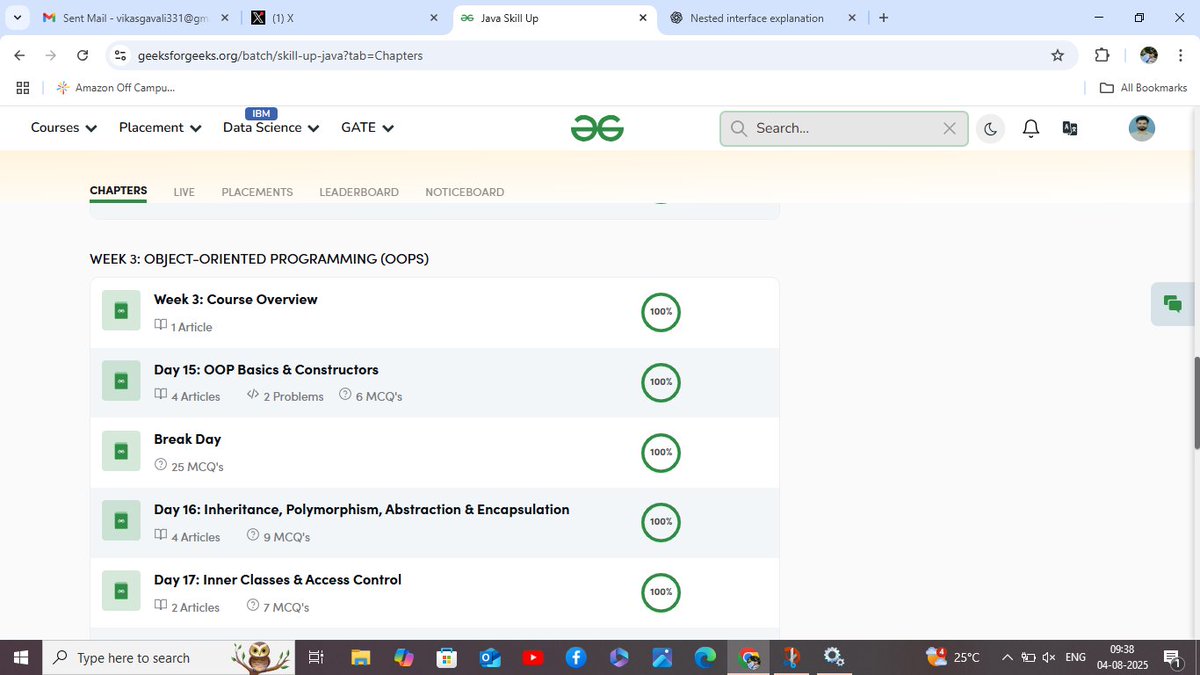The width and height of the screenshot is (1200, 675).
Task: Open Chrome profile avatar
Action: (x=1149, y=55)
